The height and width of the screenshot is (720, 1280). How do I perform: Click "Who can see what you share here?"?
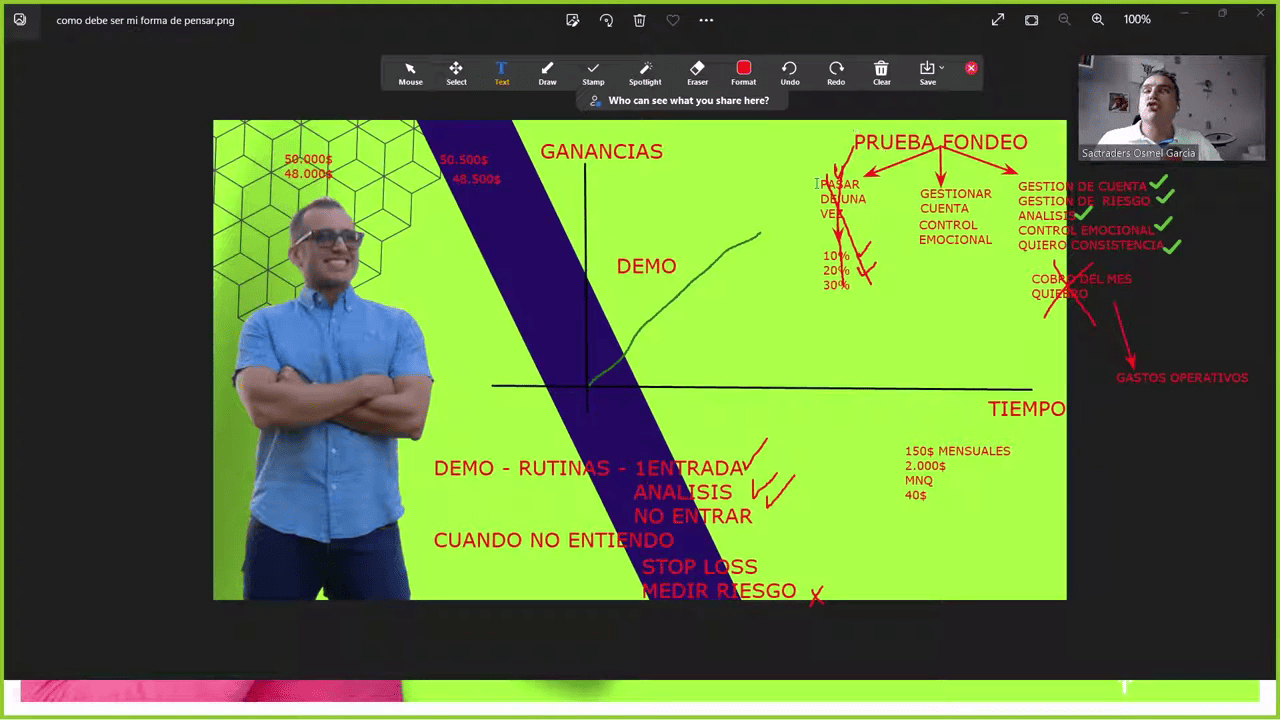tap(688, 101)
